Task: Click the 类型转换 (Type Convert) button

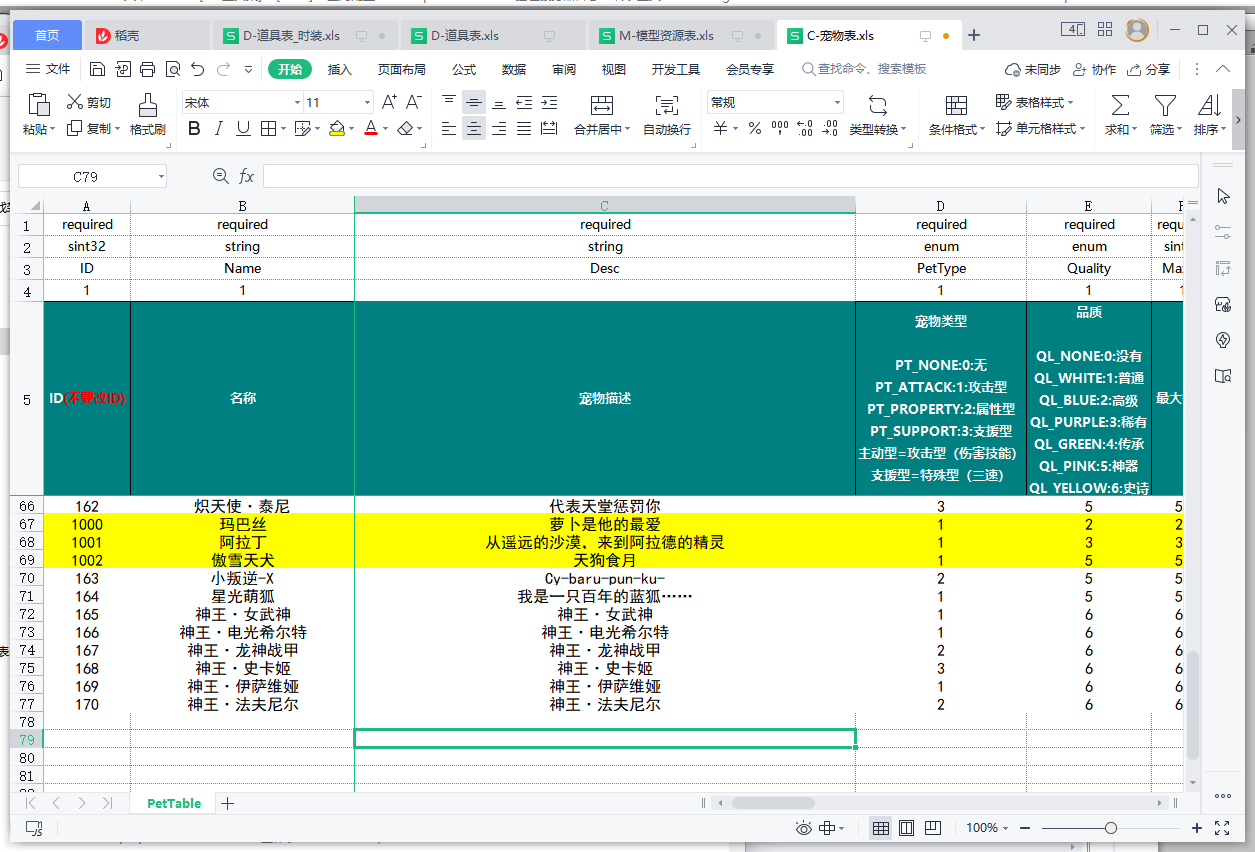Action: (x=878, y=115)
